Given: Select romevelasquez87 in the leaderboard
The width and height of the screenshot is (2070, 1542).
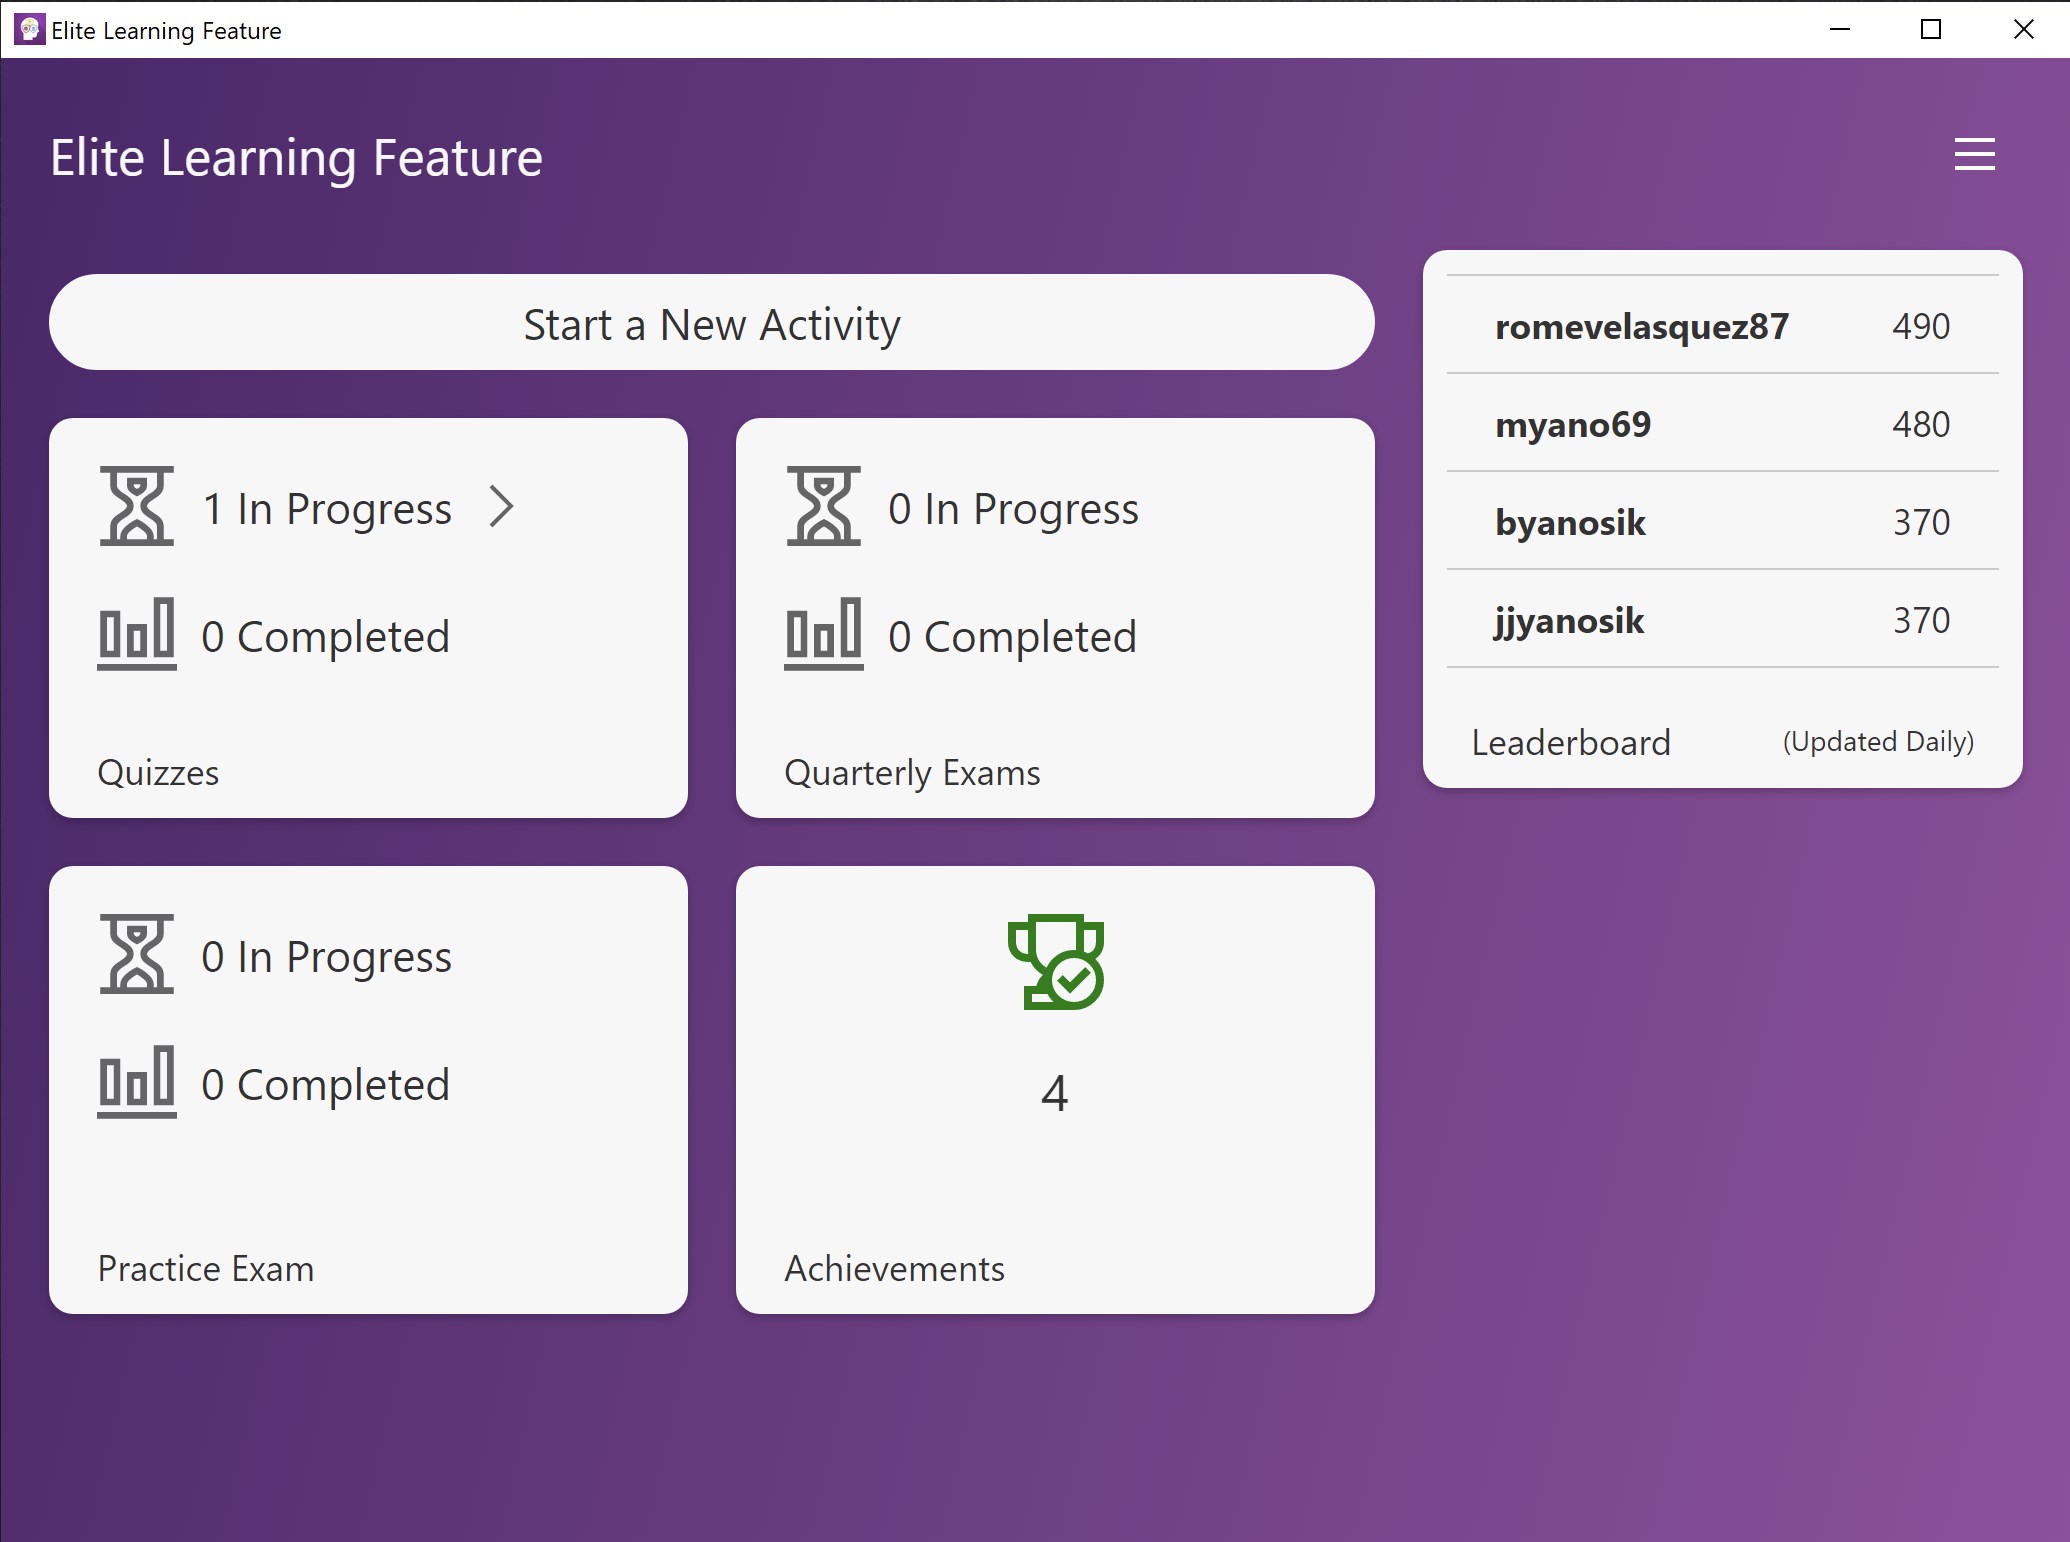Looking at the screenshot, I should pyautogui.click(x=1641, y=326).
